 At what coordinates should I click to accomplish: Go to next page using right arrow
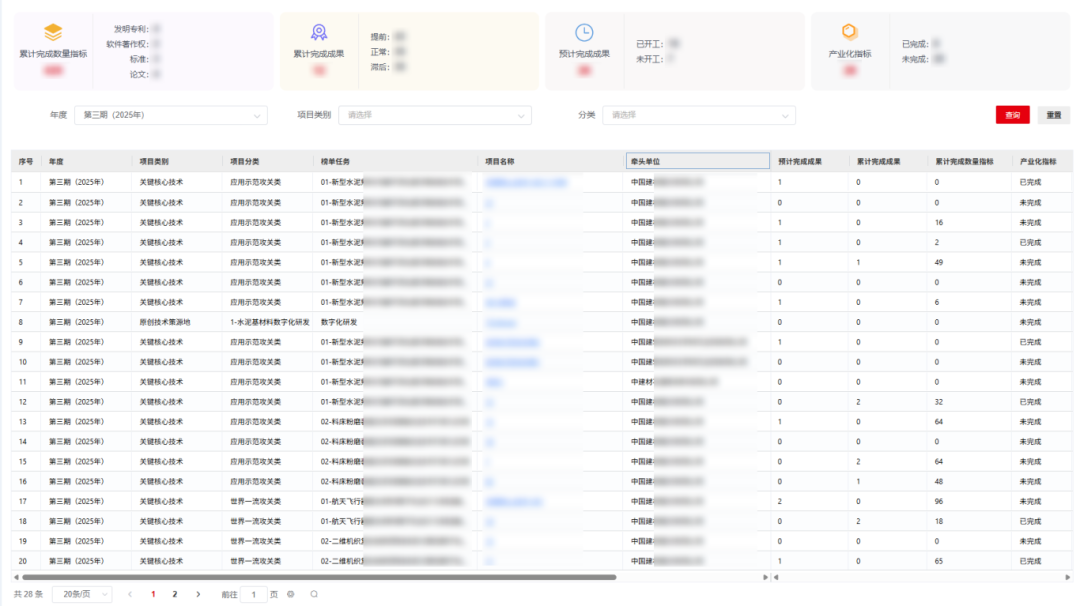[198, 594]
